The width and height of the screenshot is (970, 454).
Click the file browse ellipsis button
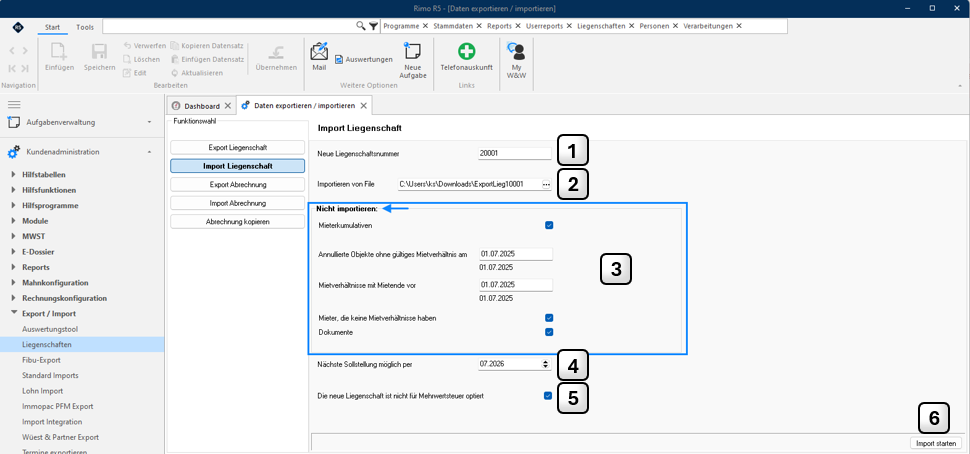click(546, 184)
